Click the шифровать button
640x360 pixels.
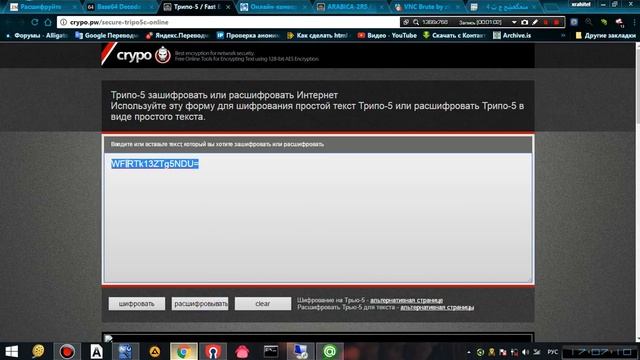(137, 304)
